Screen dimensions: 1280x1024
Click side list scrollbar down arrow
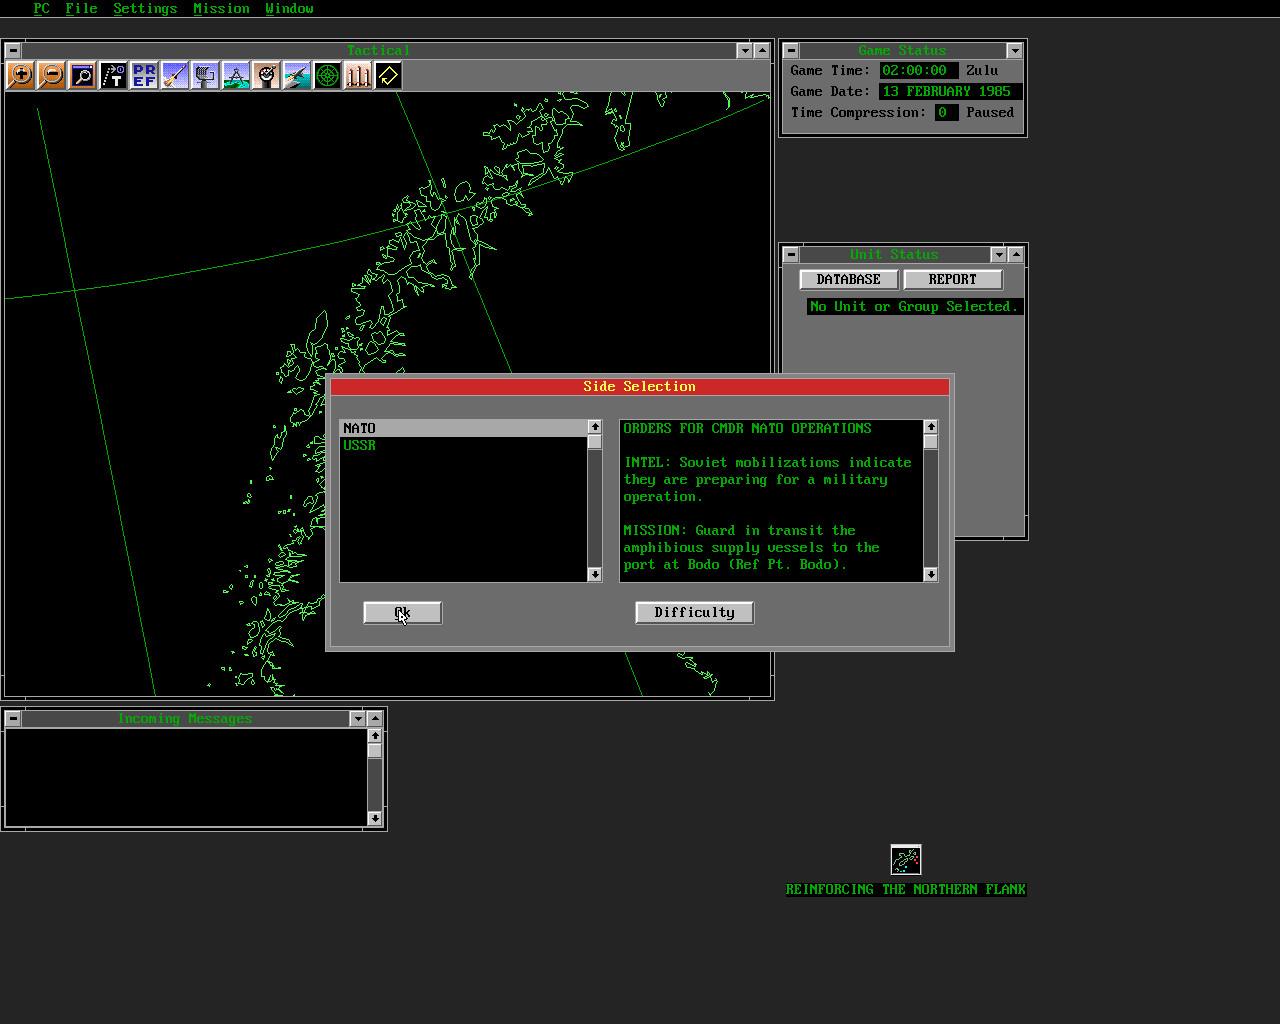(595, 574)
